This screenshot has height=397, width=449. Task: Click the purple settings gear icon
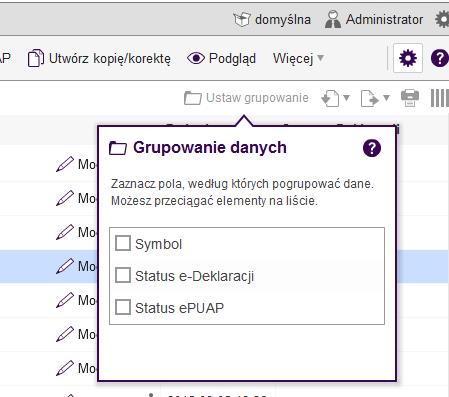tap(408, 58)
